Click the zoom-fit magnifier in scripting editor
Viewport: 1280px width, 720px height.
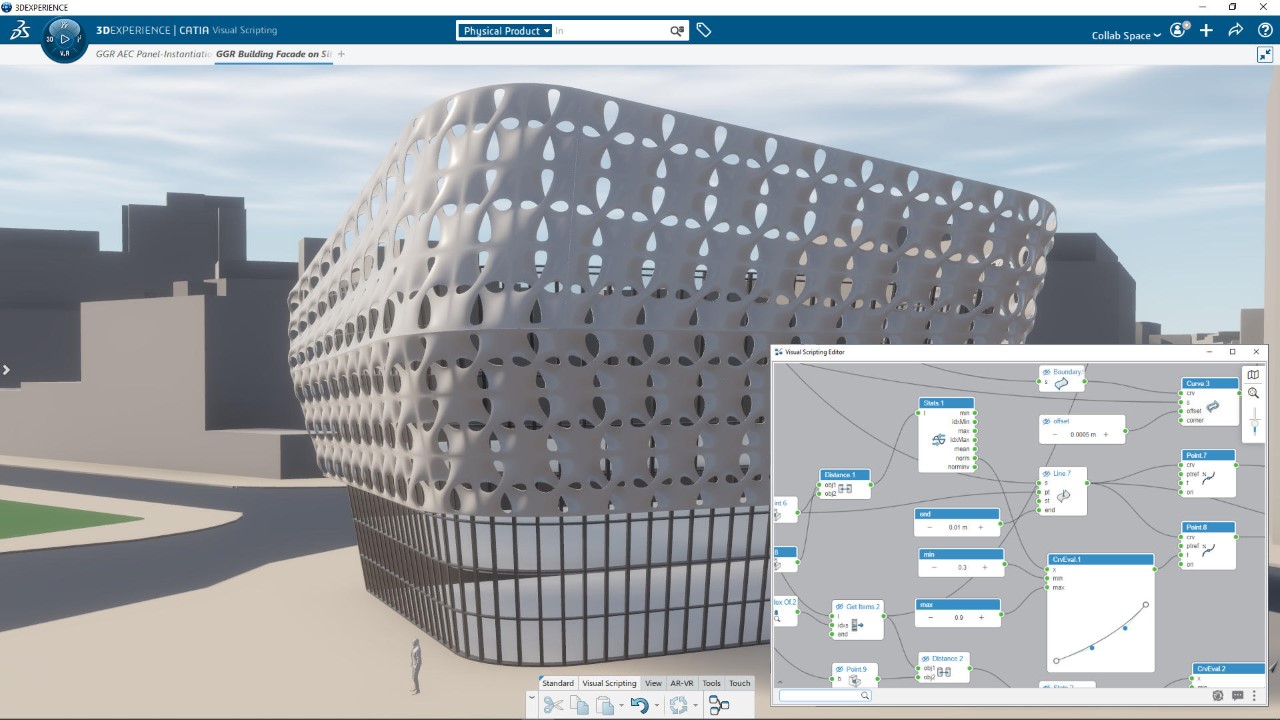coord(1253,394)
